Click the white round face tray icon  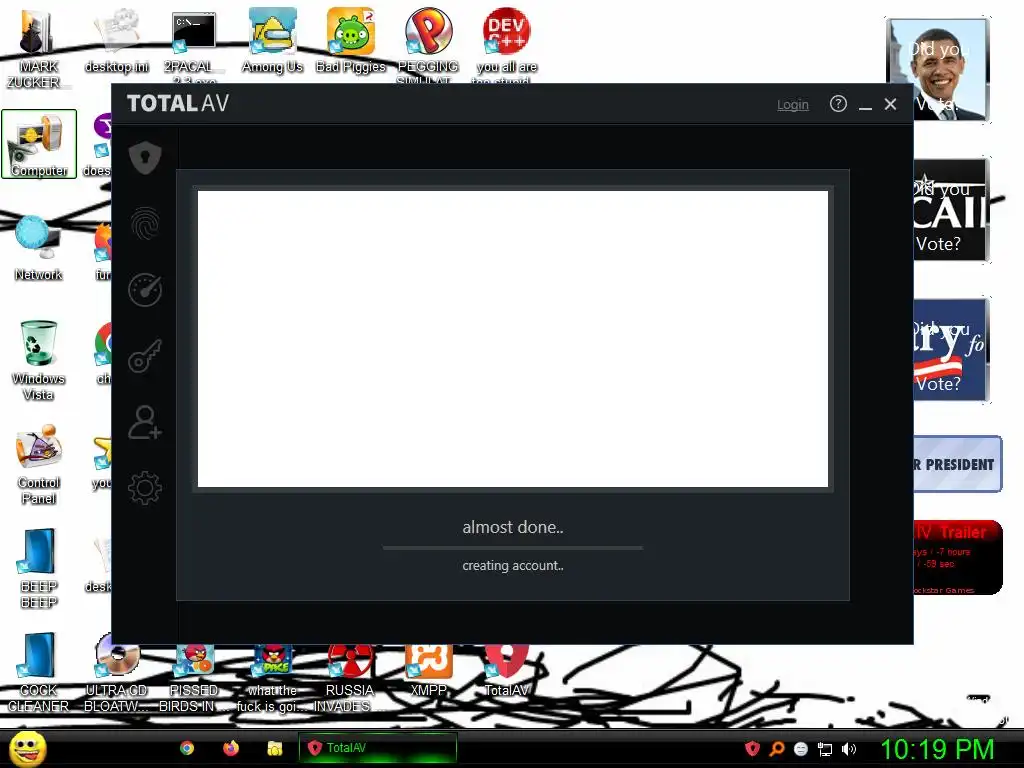click(801, 749)
